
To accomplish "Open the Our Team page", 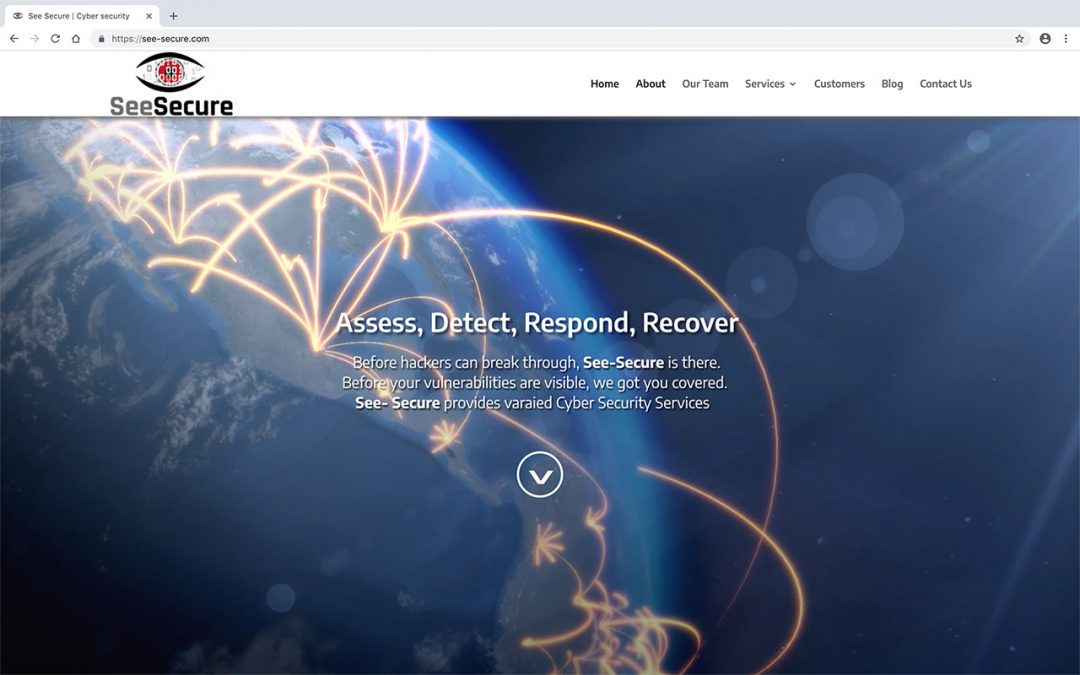I will (705, 84).
